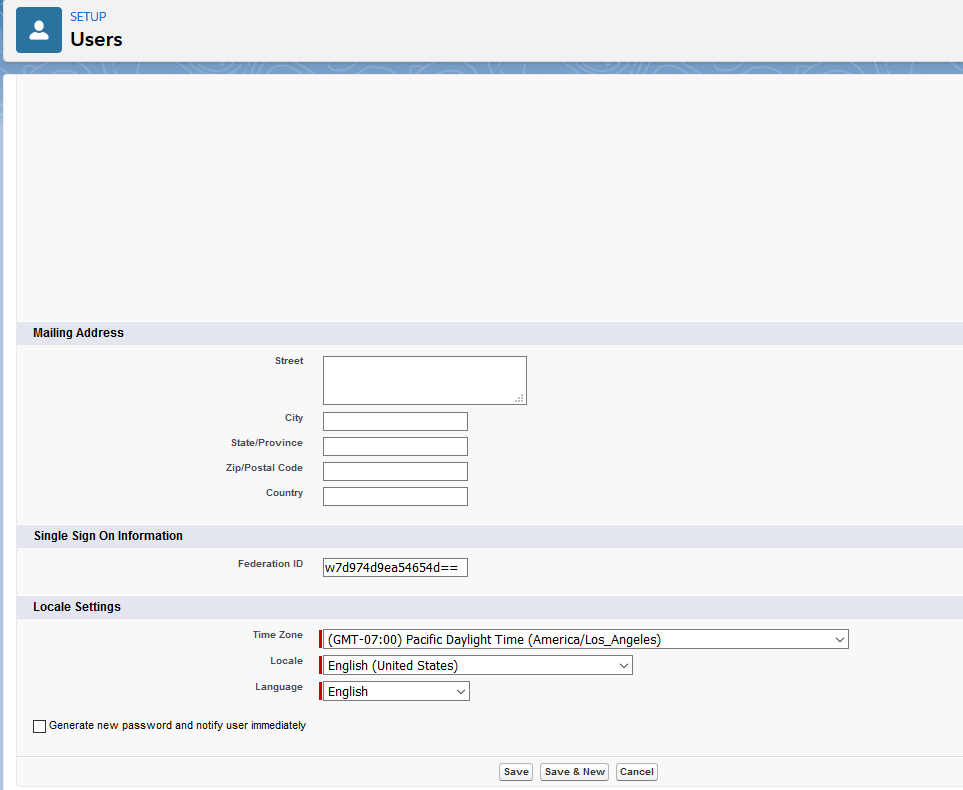Click the Save button
This screenshot has height=790, width=963.
click(x=516, y=772)
